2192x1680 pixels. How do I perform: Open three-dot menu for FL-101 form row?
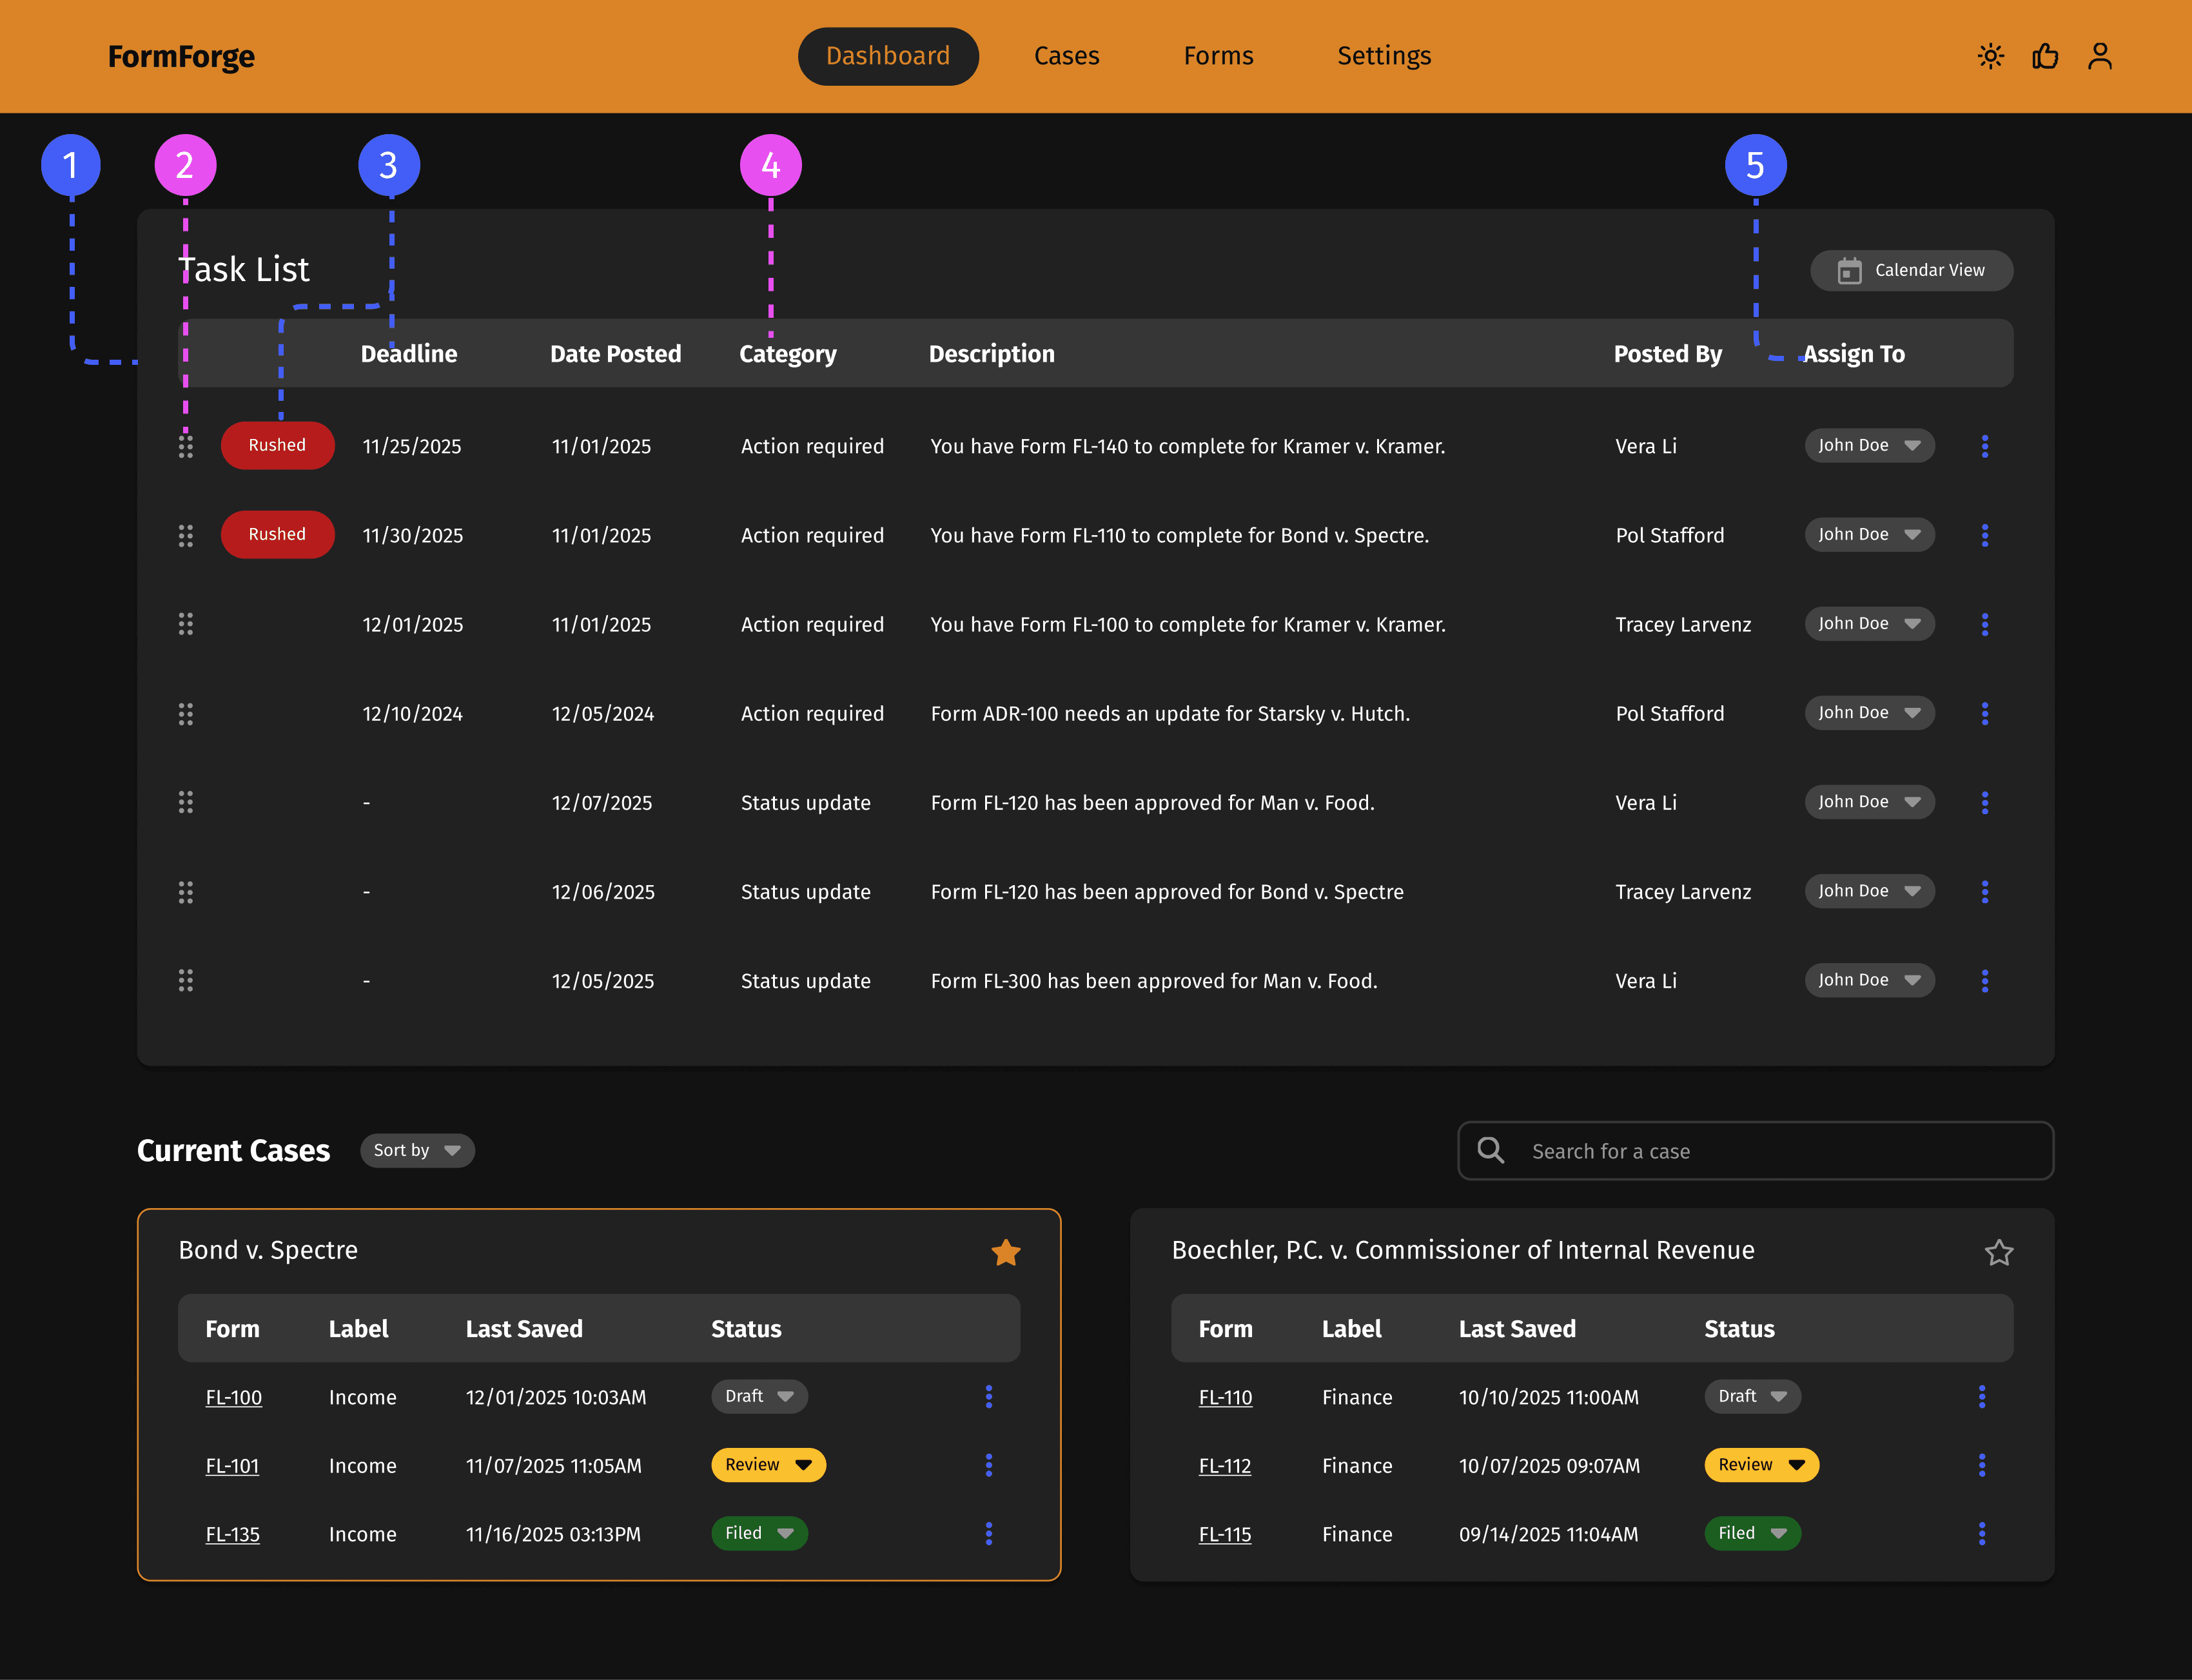(x=988, y=1465)
